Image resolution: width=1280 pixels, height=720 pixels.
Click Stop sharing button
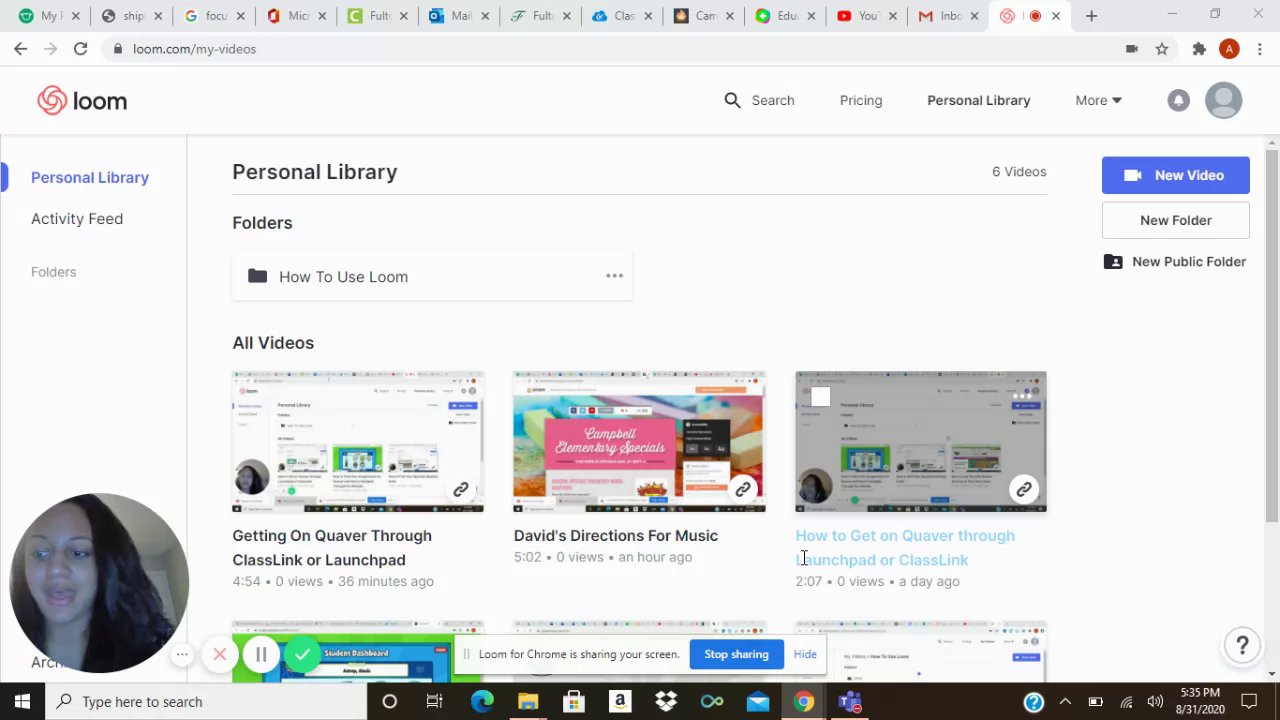(736, 654)
